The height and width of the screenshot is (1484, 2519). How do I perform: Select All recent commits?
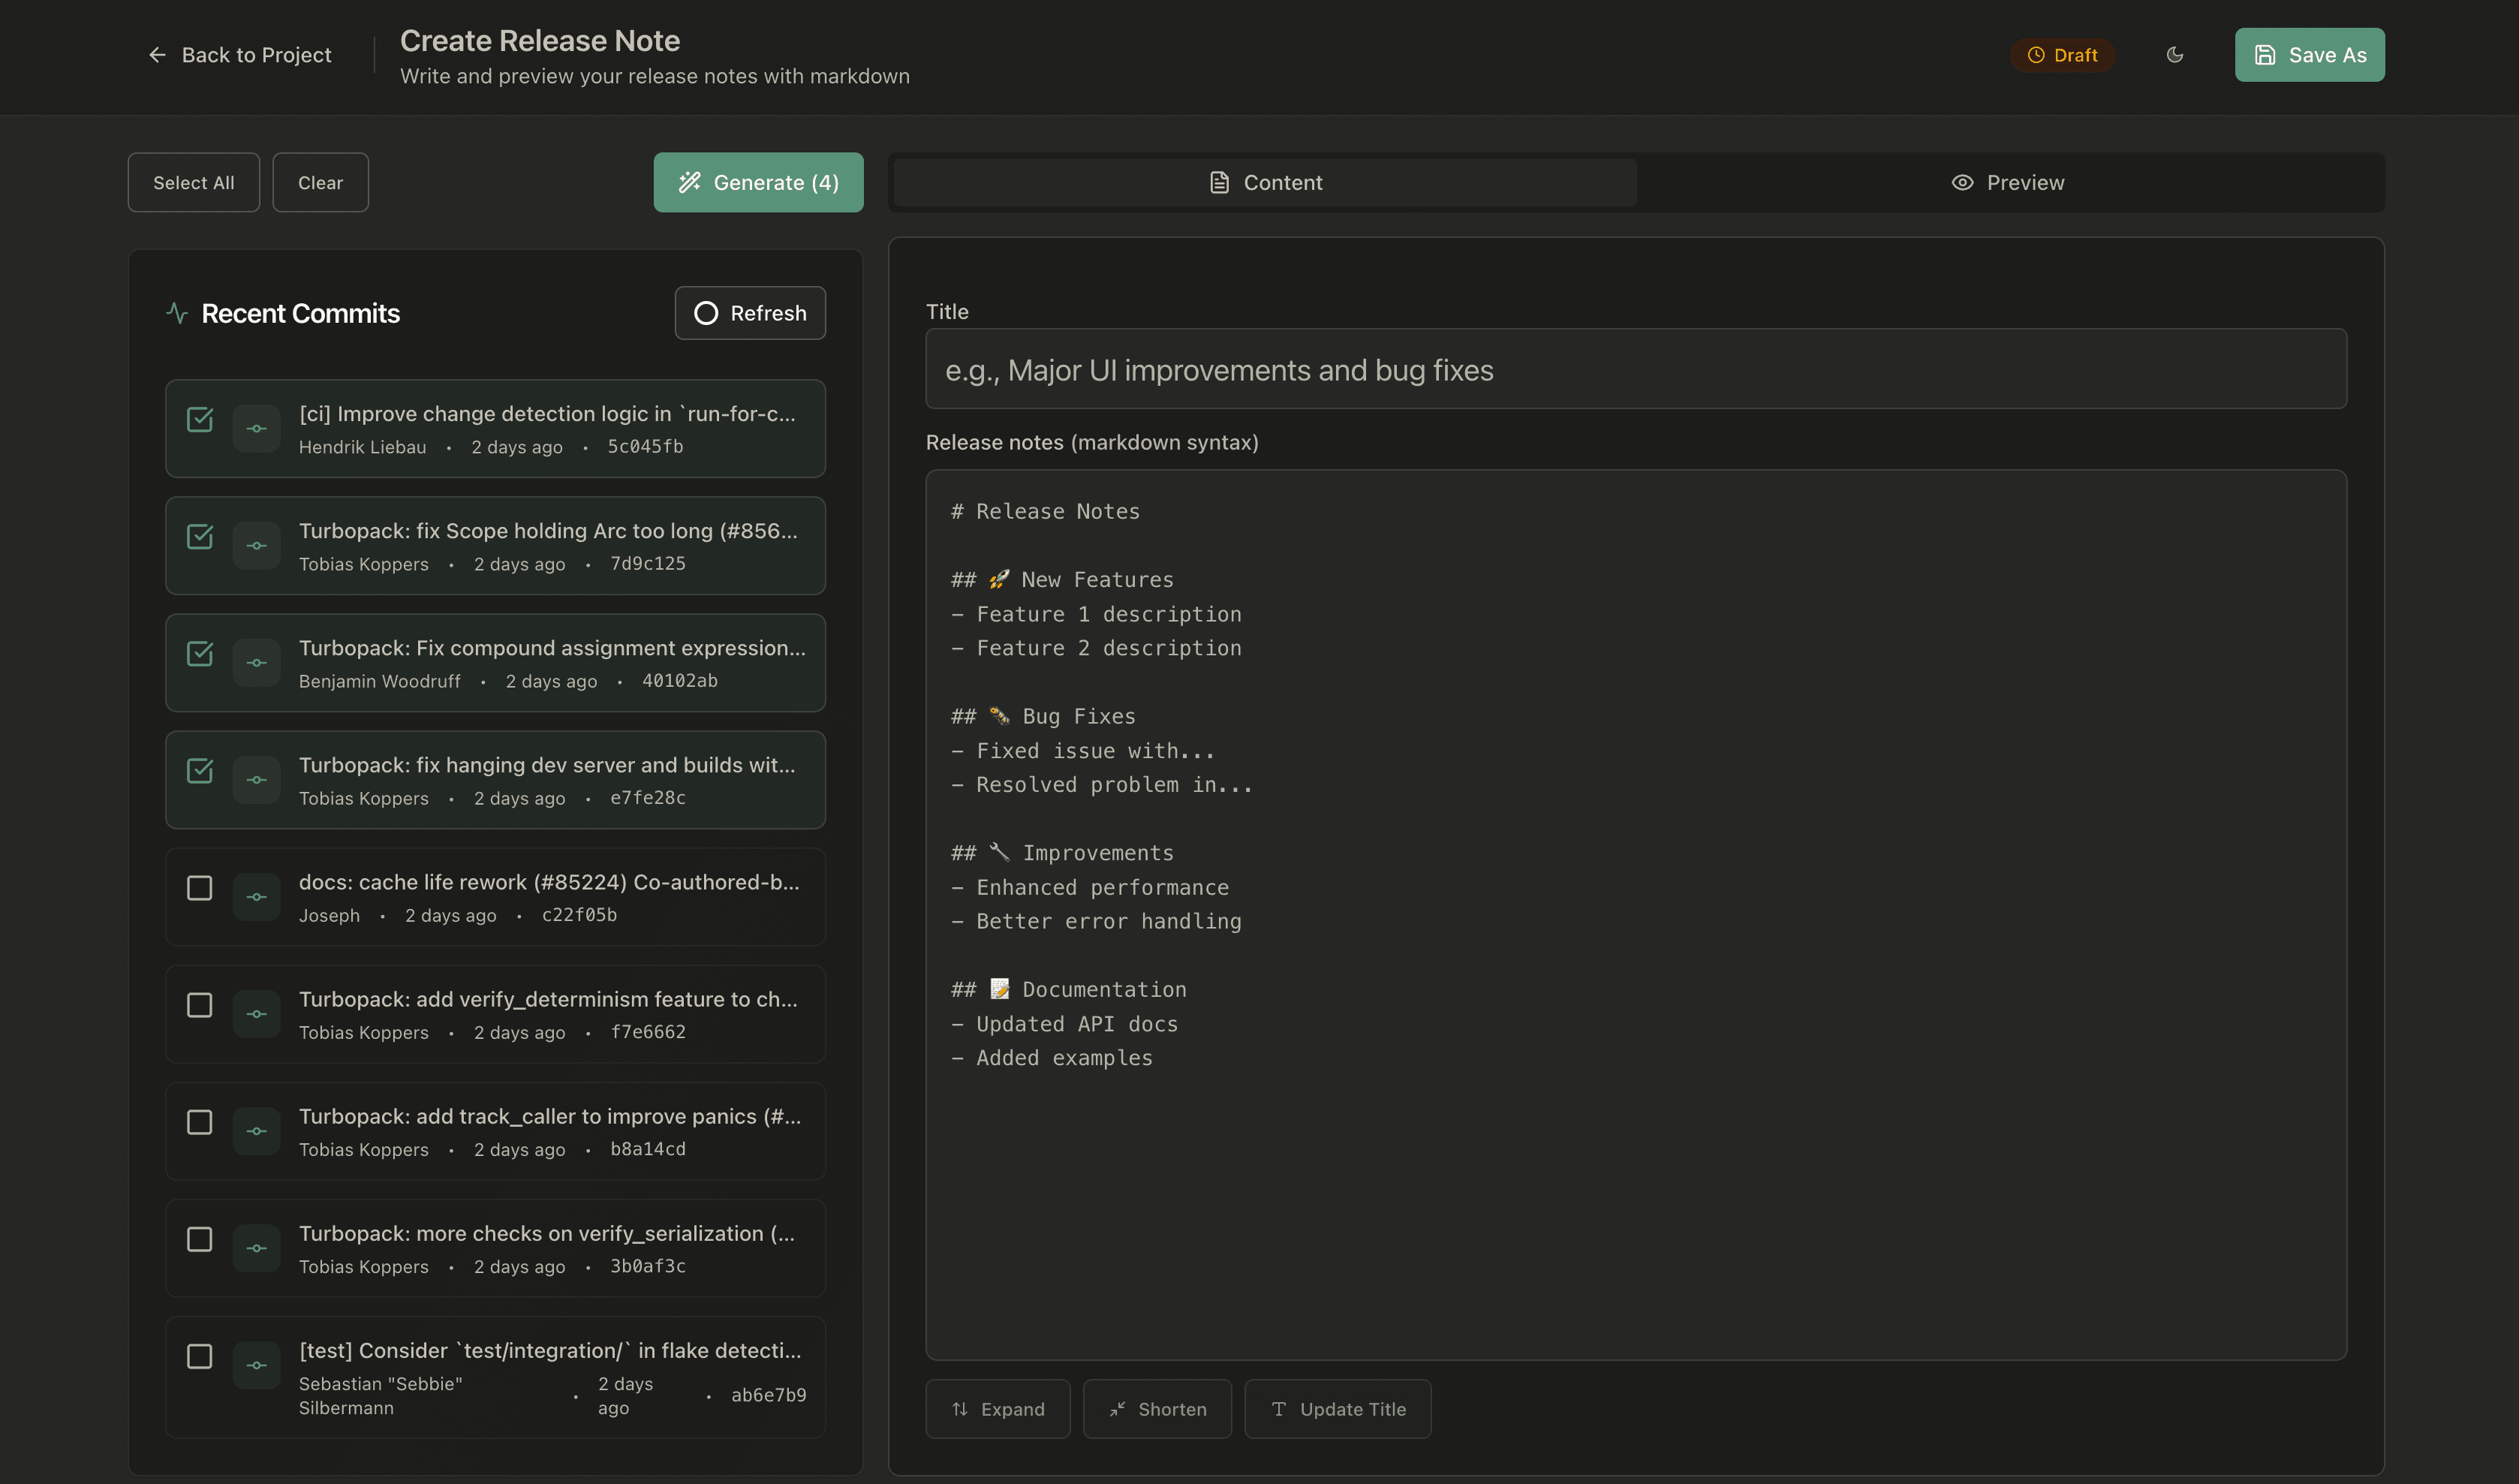coord(193,182)
